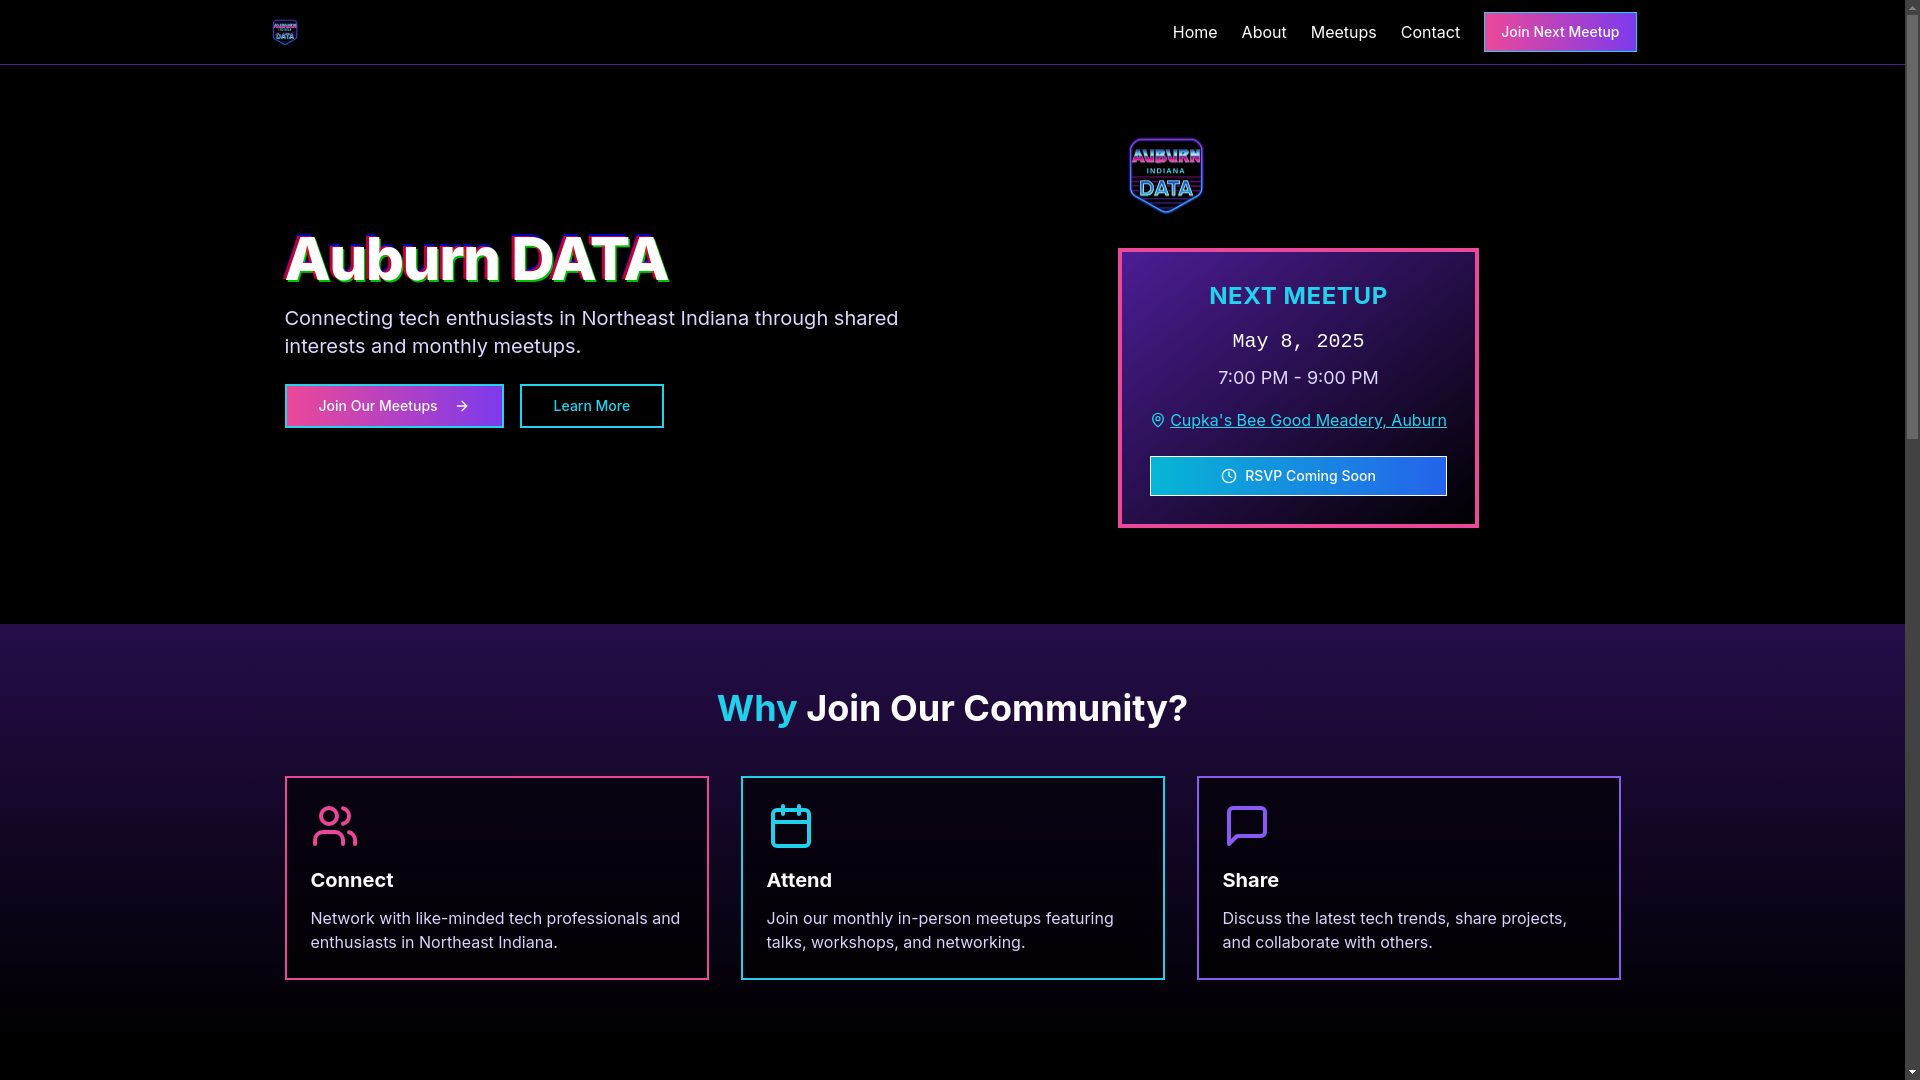Click 'Discuss the latest tech trends' text
This screenshot has height=1080, width=1920.
point(1395,930)
